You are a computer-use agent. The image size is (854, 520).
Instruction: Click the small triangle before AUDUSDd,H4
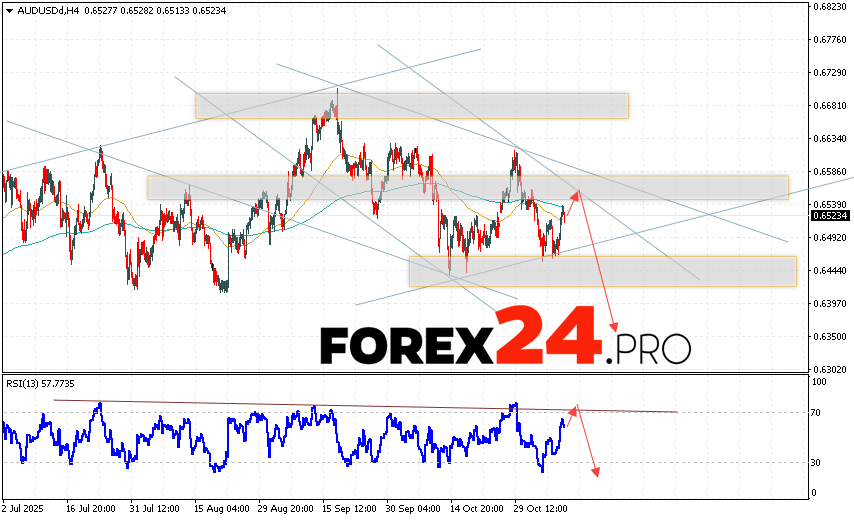7,10
